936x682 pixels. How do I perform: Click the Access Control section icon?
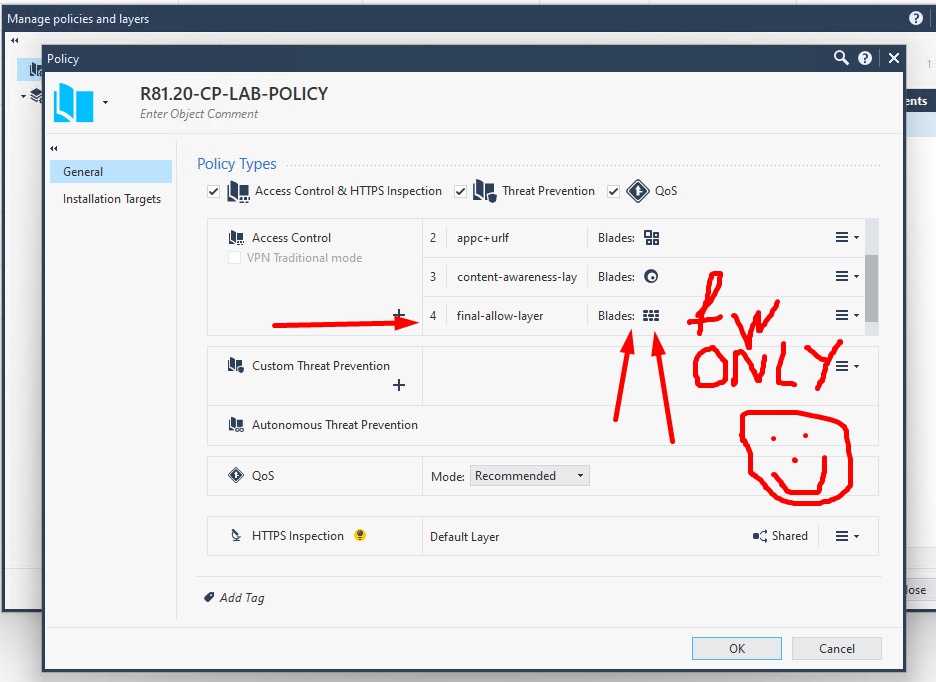[236, 238]
